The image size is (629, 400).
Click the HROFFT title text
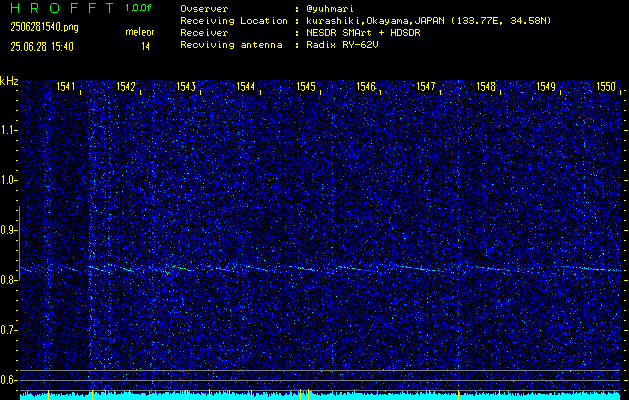[x=63, y=8]
